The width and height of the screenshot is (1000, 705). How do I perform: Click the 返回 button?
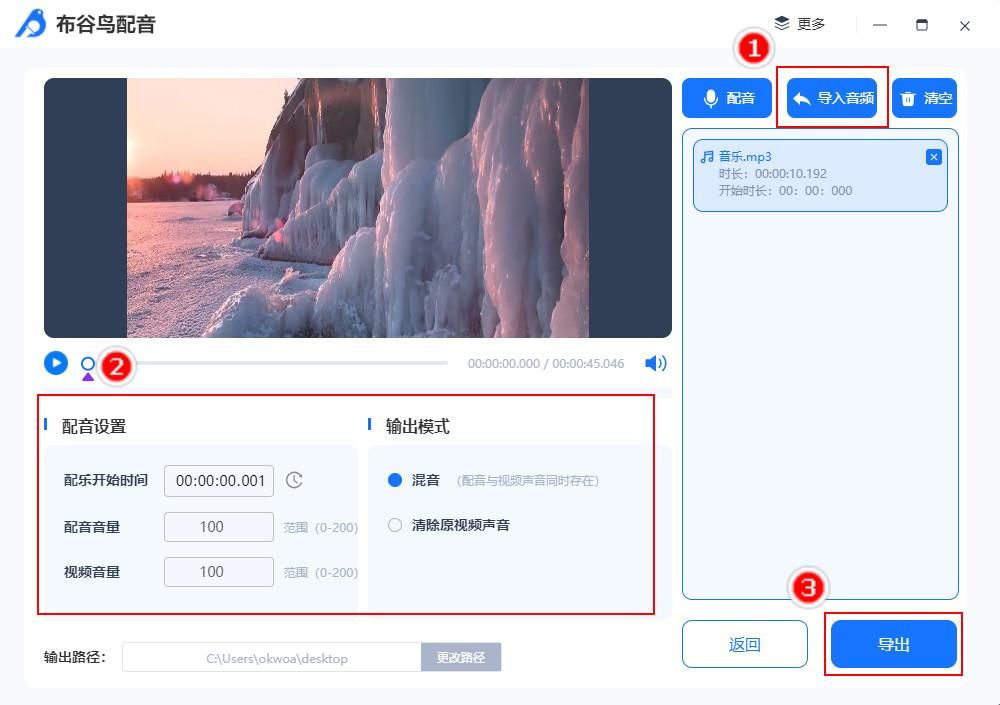coord(745,644)
